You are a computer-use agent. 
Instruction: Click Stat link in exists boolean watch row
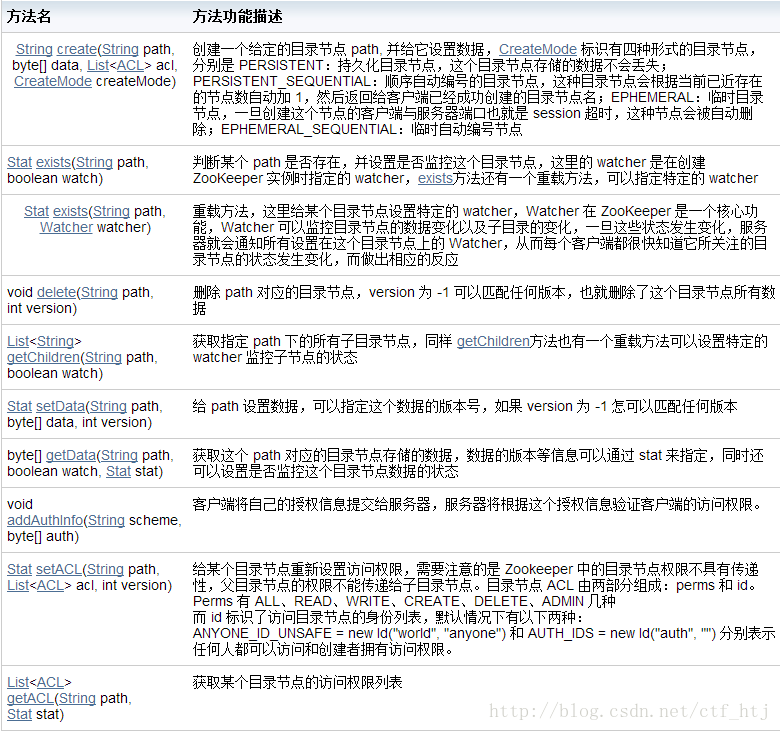pyautogui.click(x=19, y=162)
